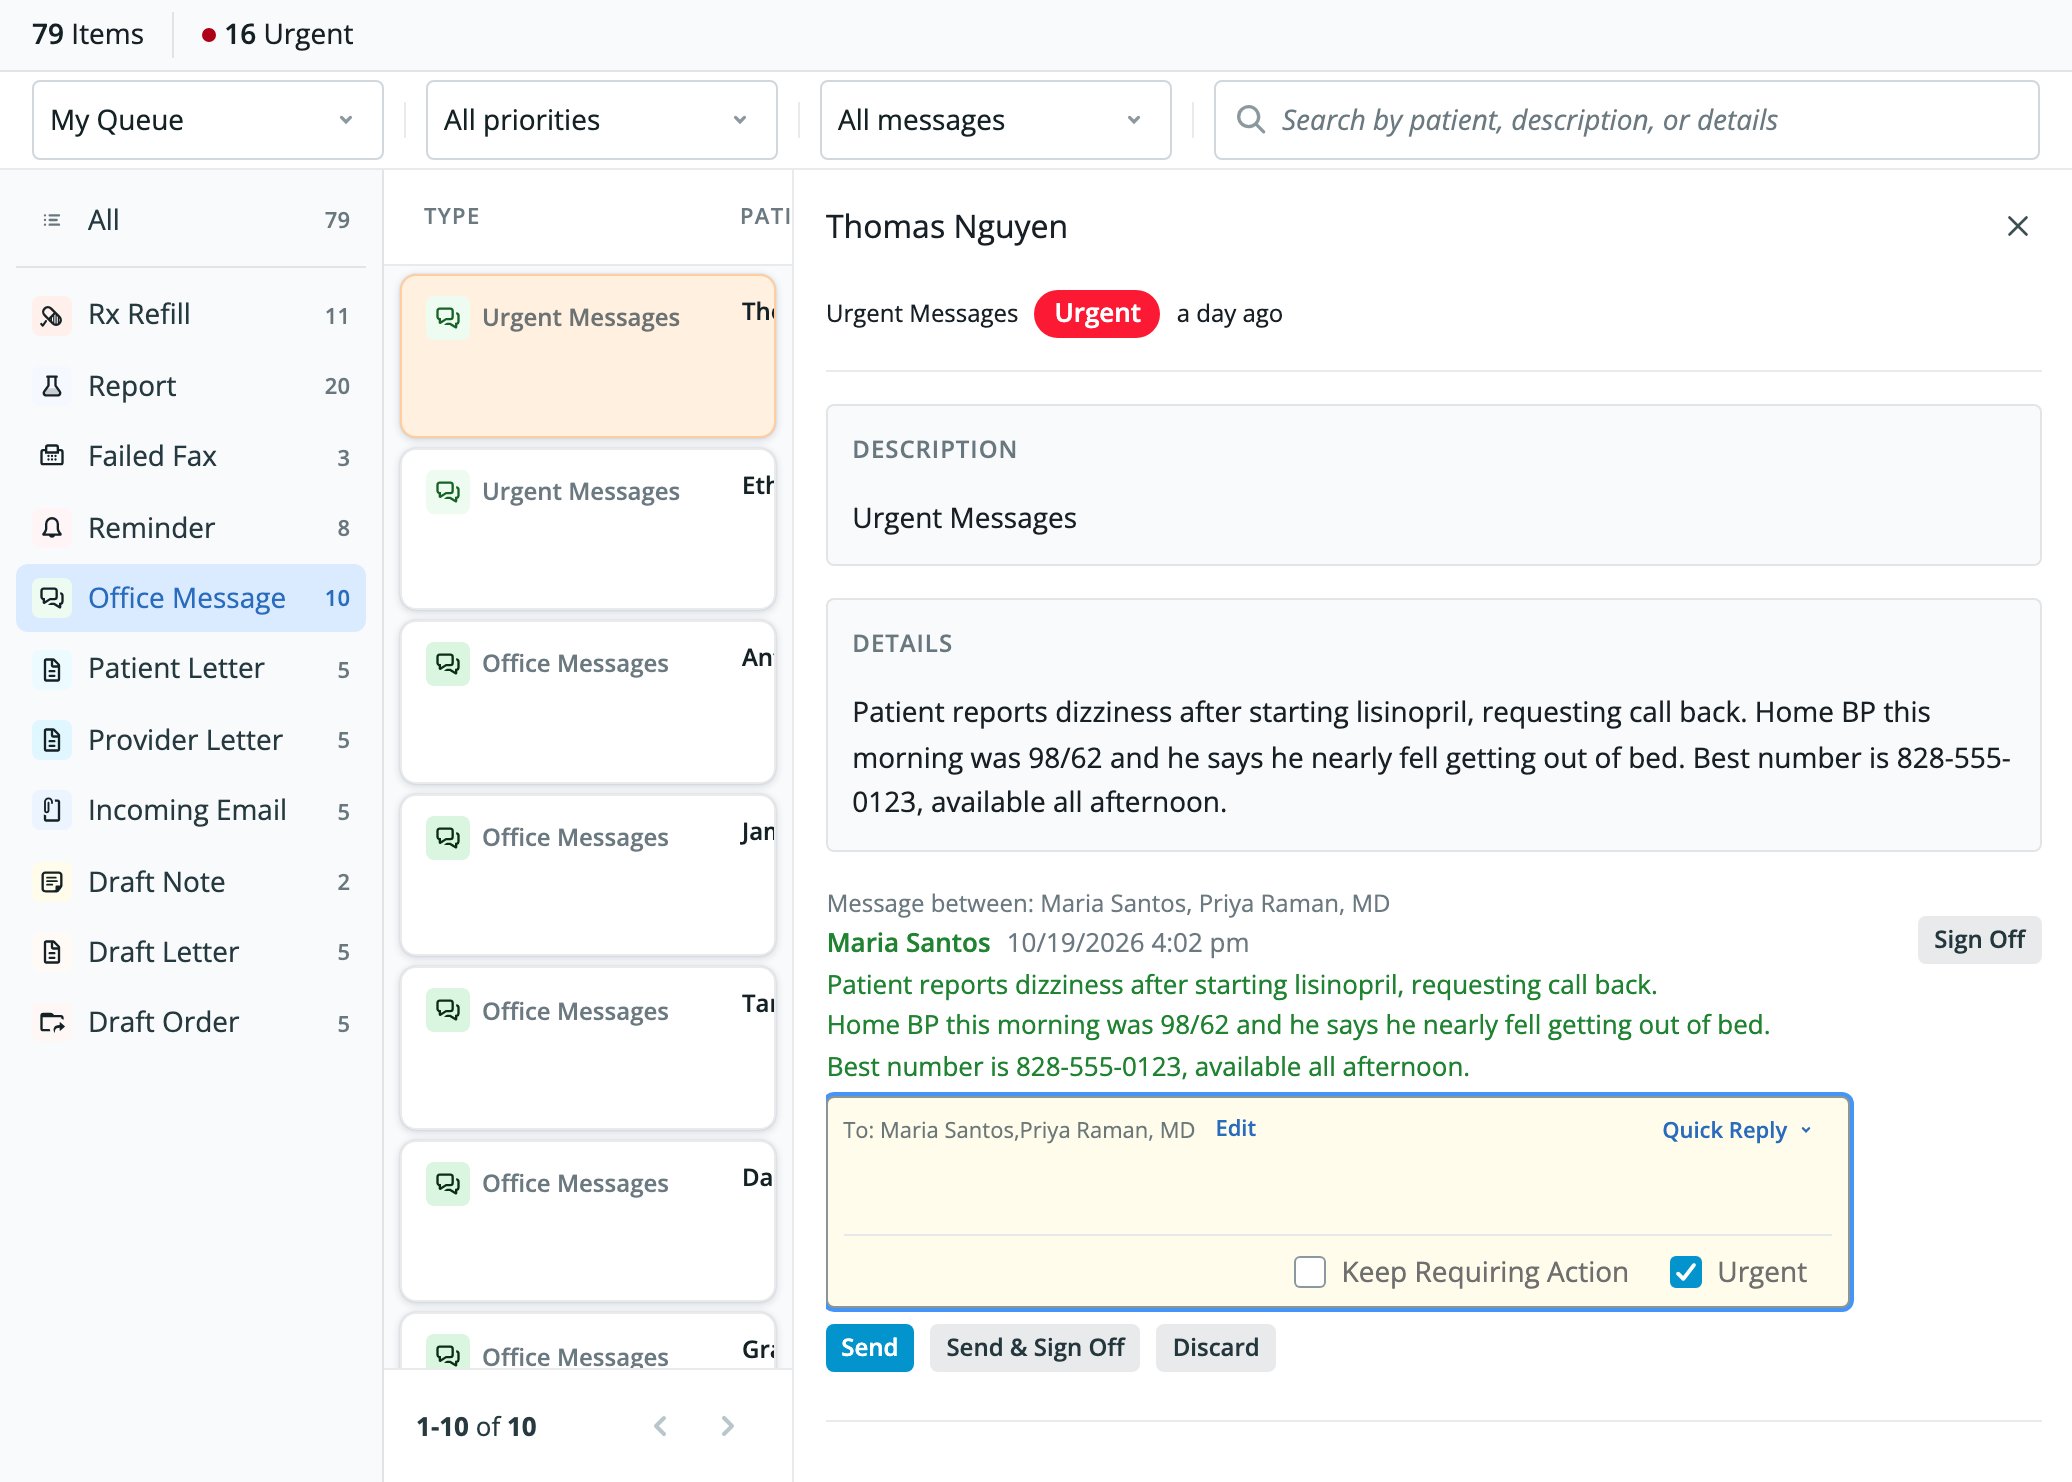Close the Thomas Nguyen detail panel

pyautogui.click(x=2017, y=227)
